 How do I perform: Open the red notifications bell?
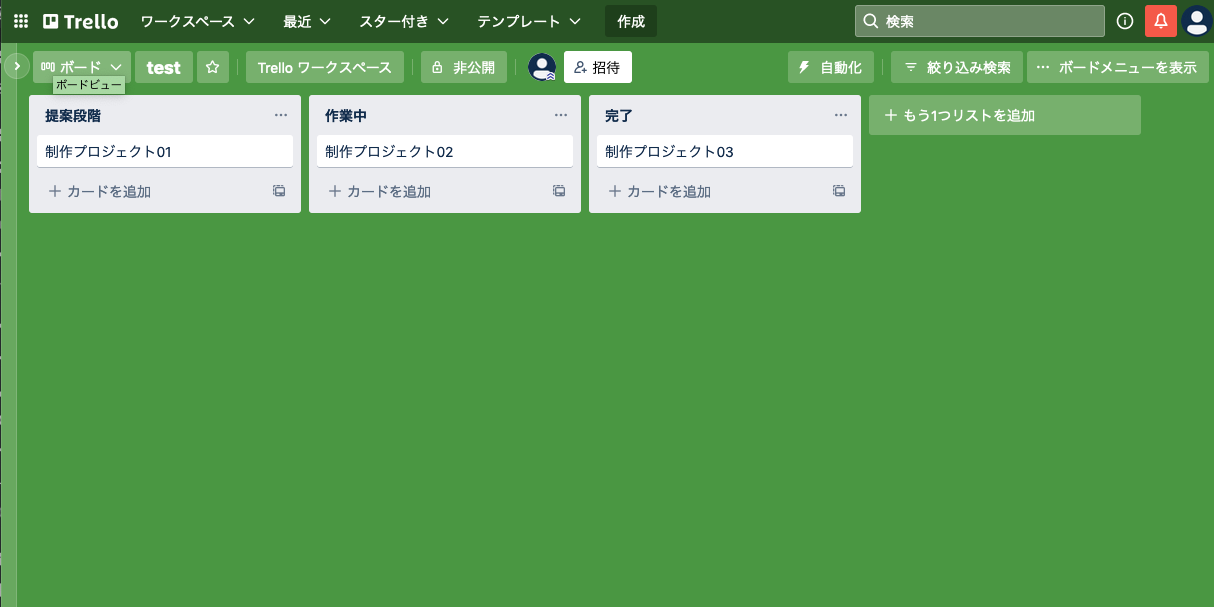coord(1161,21)
